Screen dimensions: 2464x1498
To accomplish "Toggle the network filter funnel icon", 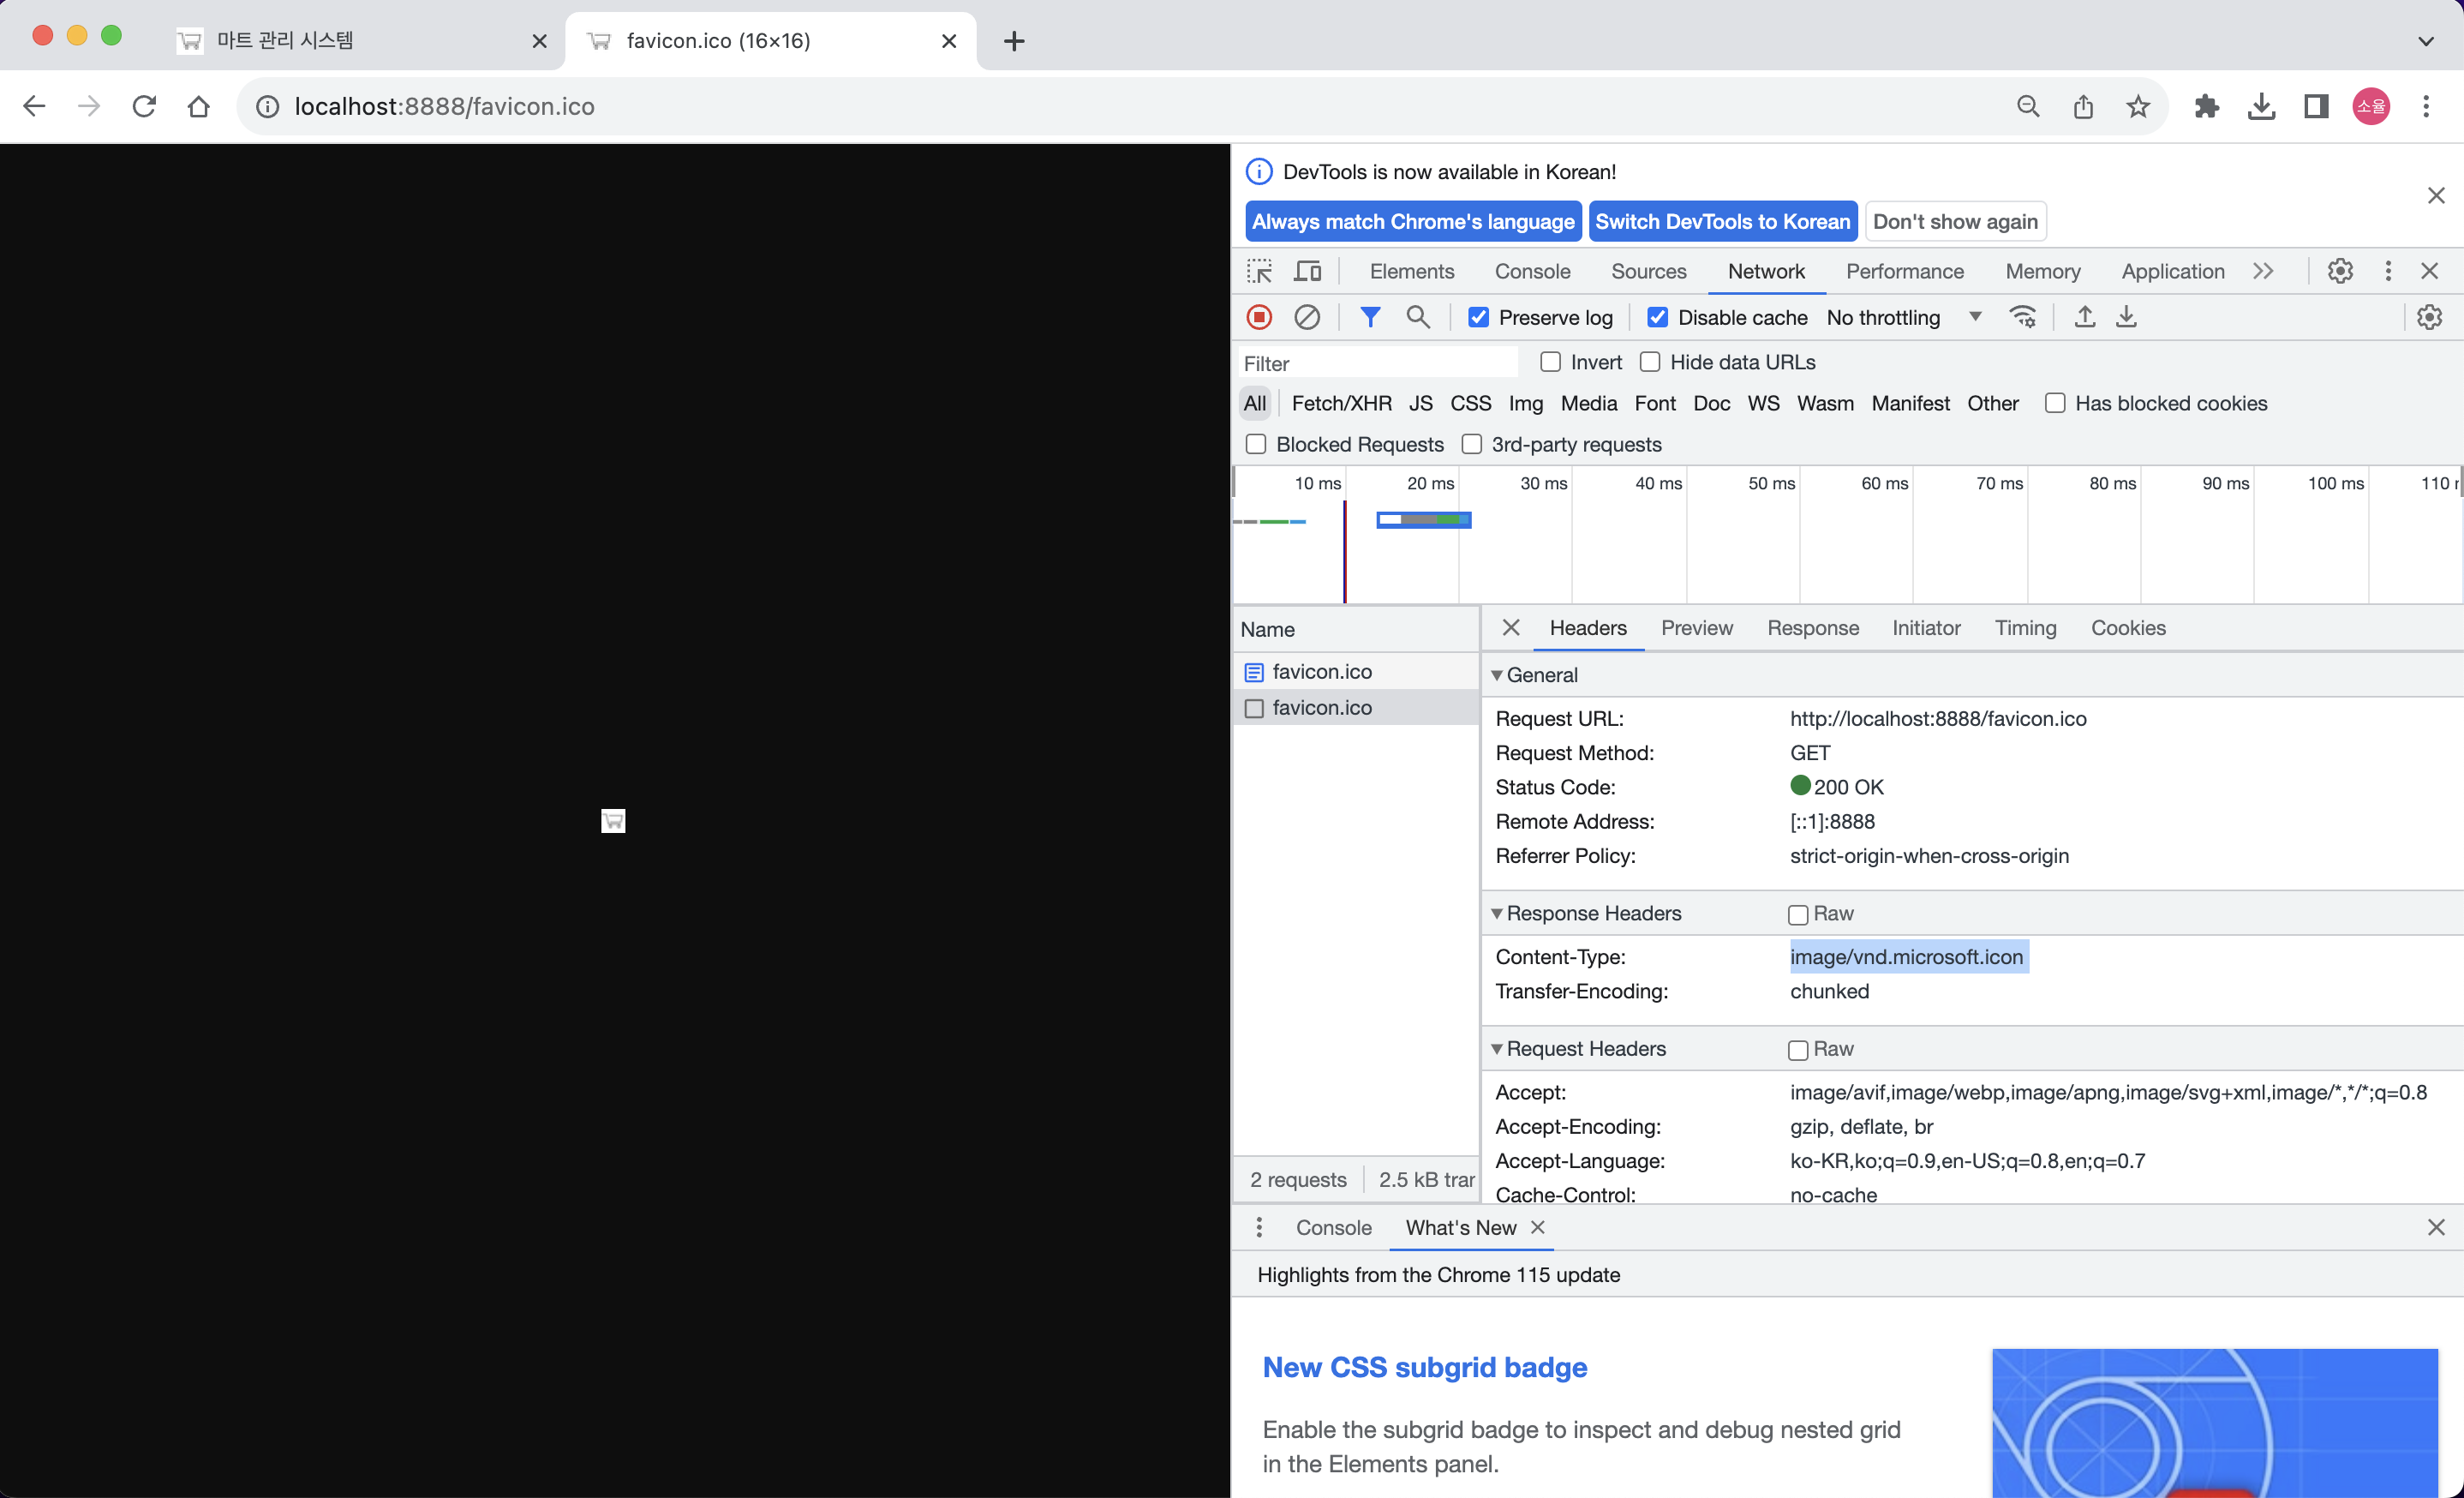I will tap(1370, 317).
